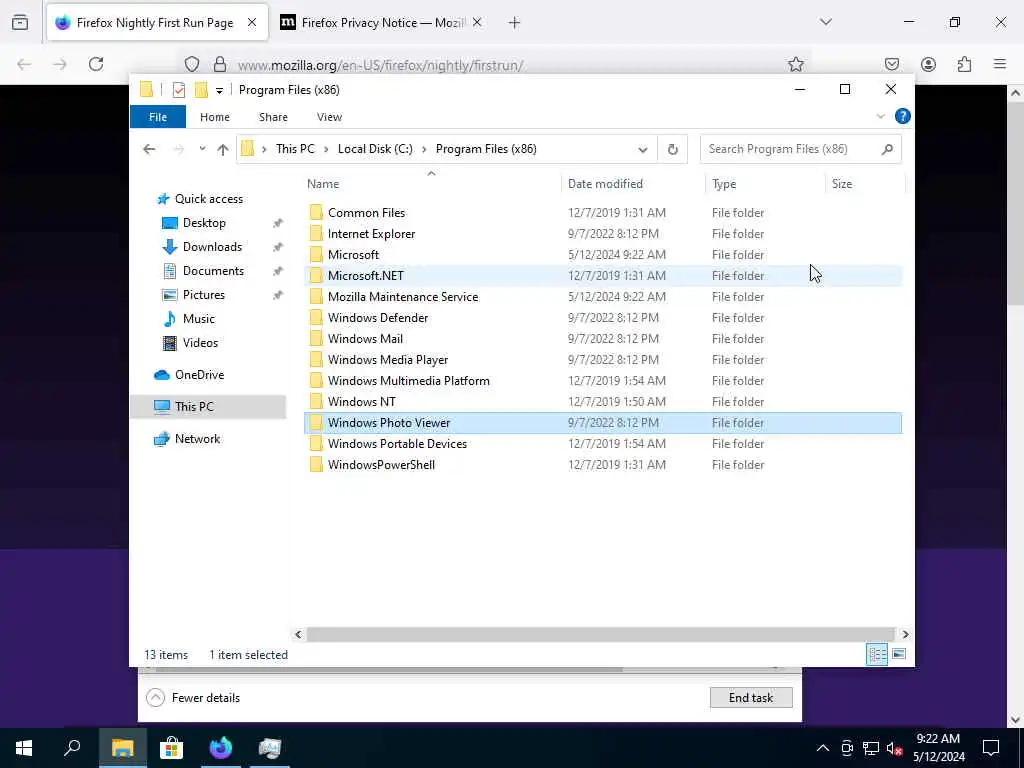This screenshot has height=768, width=1024.
Task: Click End task in Task Manager
Action: (751, 698)
